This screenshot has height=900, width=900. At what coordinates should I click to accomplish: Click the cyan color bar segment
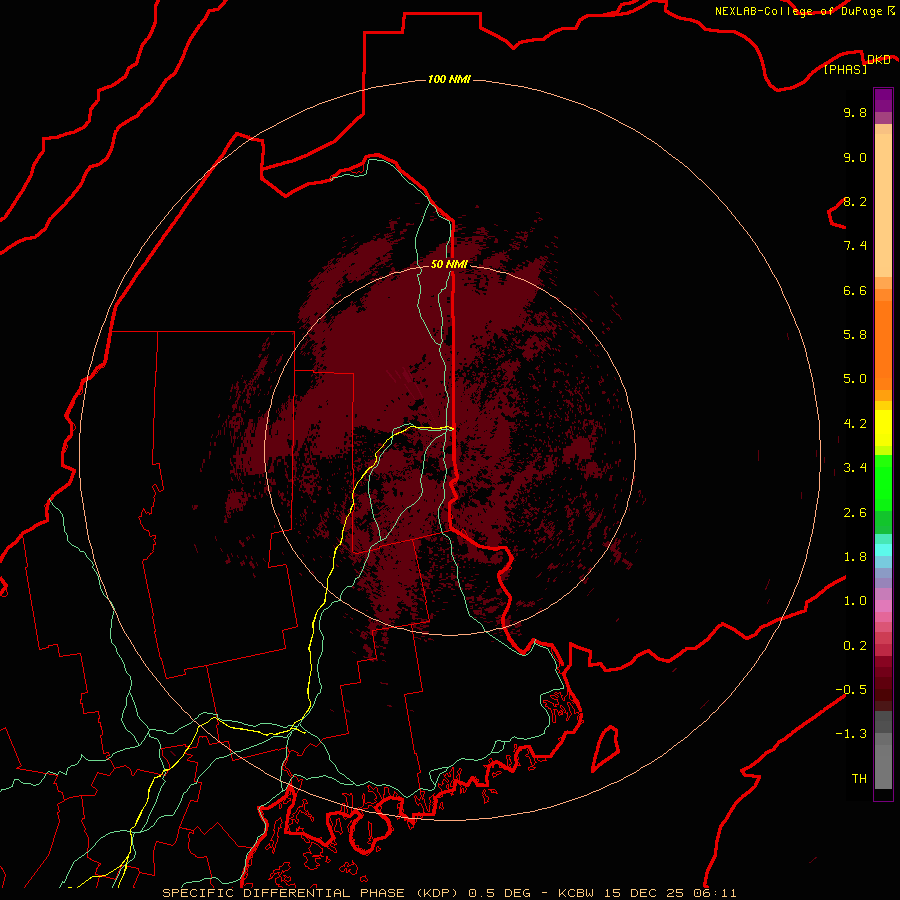[x=883, y=550]
